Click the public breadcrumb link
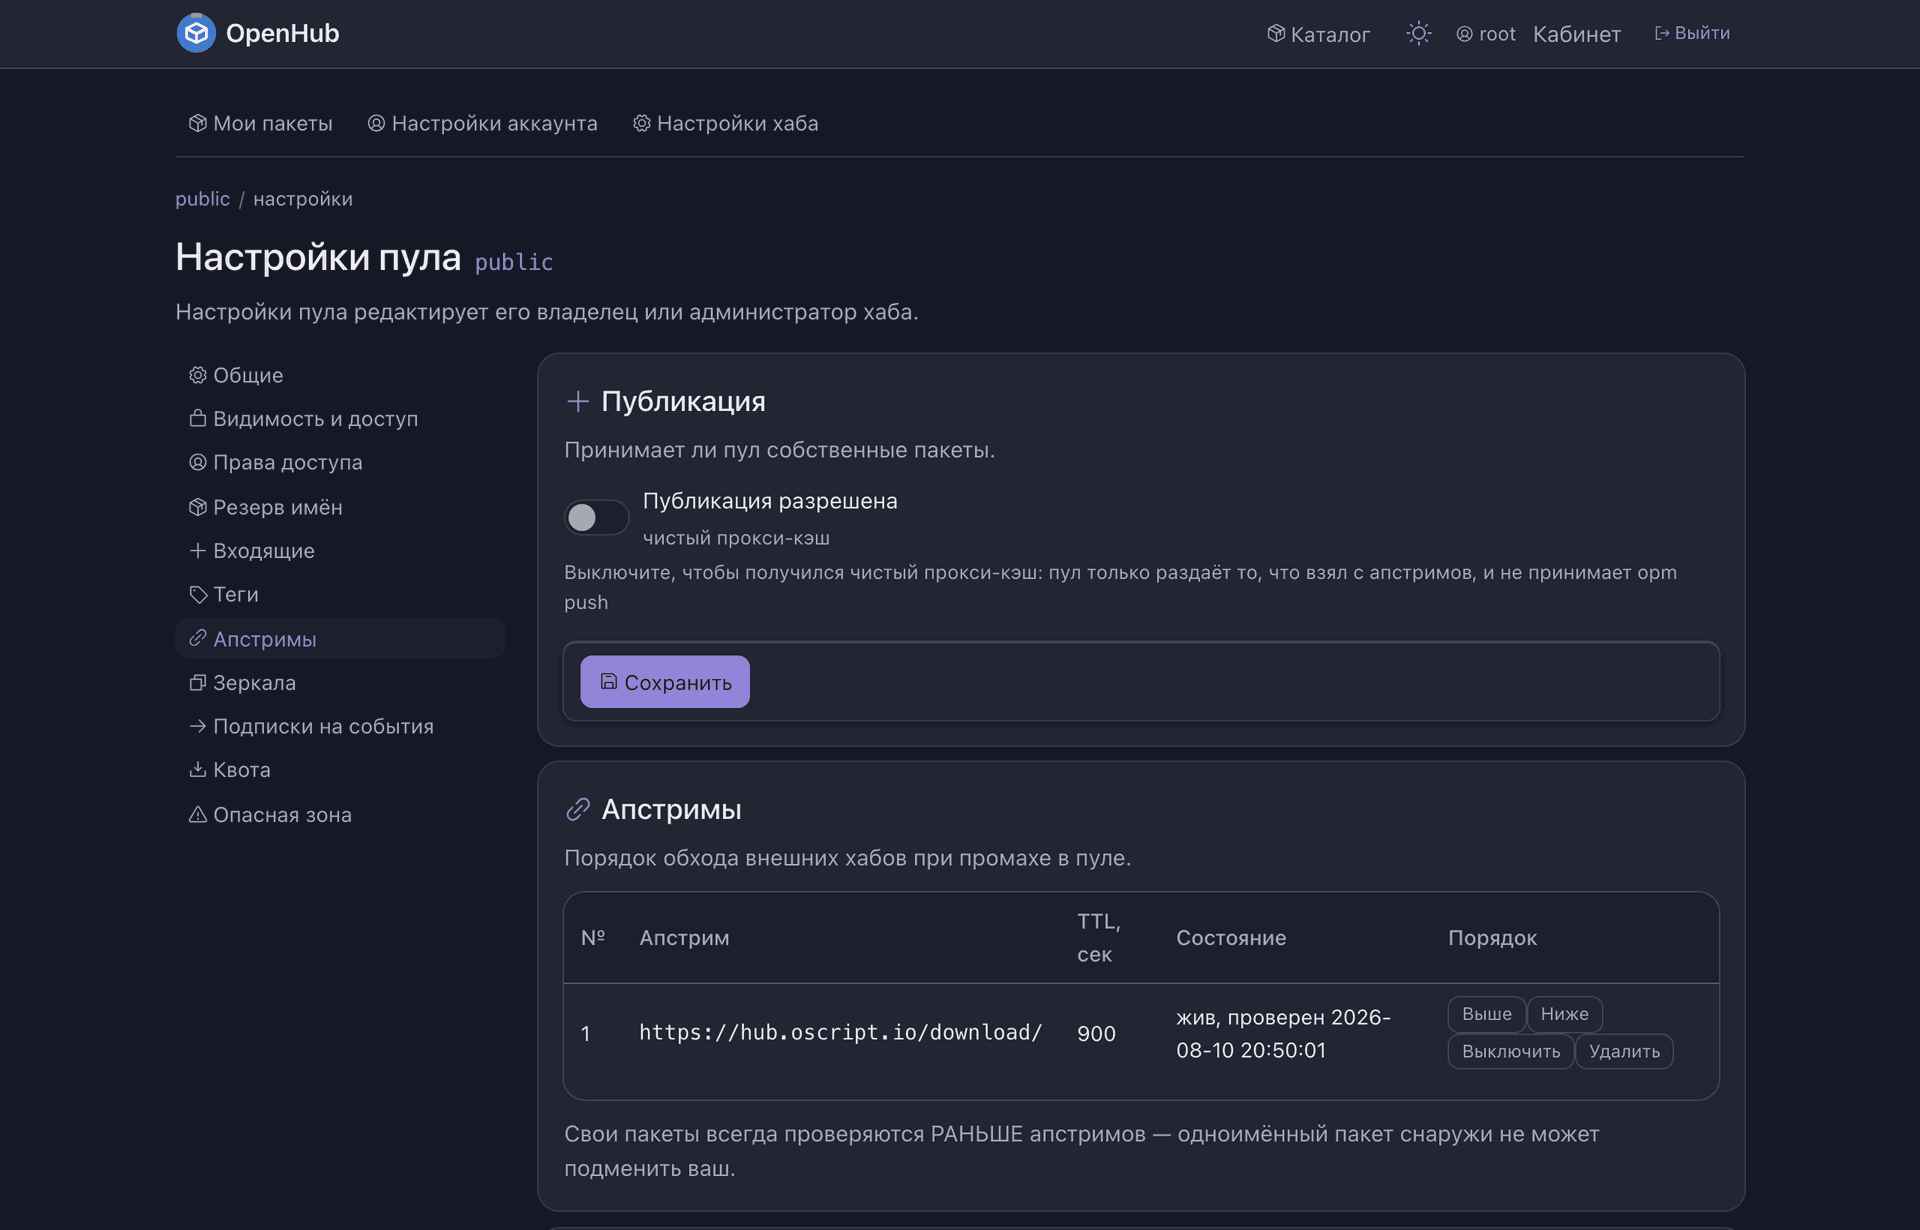1920x1230 pixels. pyautogui.click(x=202, y=199)
